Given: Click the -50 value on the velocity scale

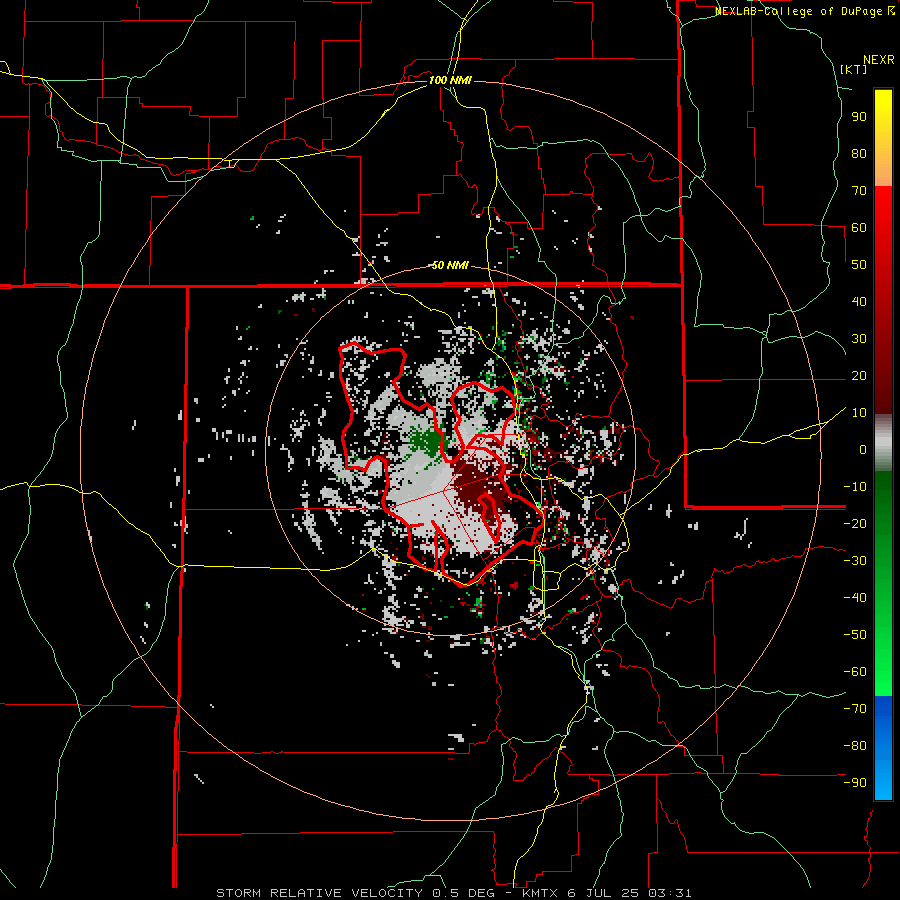Looking at the screenshot, I should pos(855,635).
